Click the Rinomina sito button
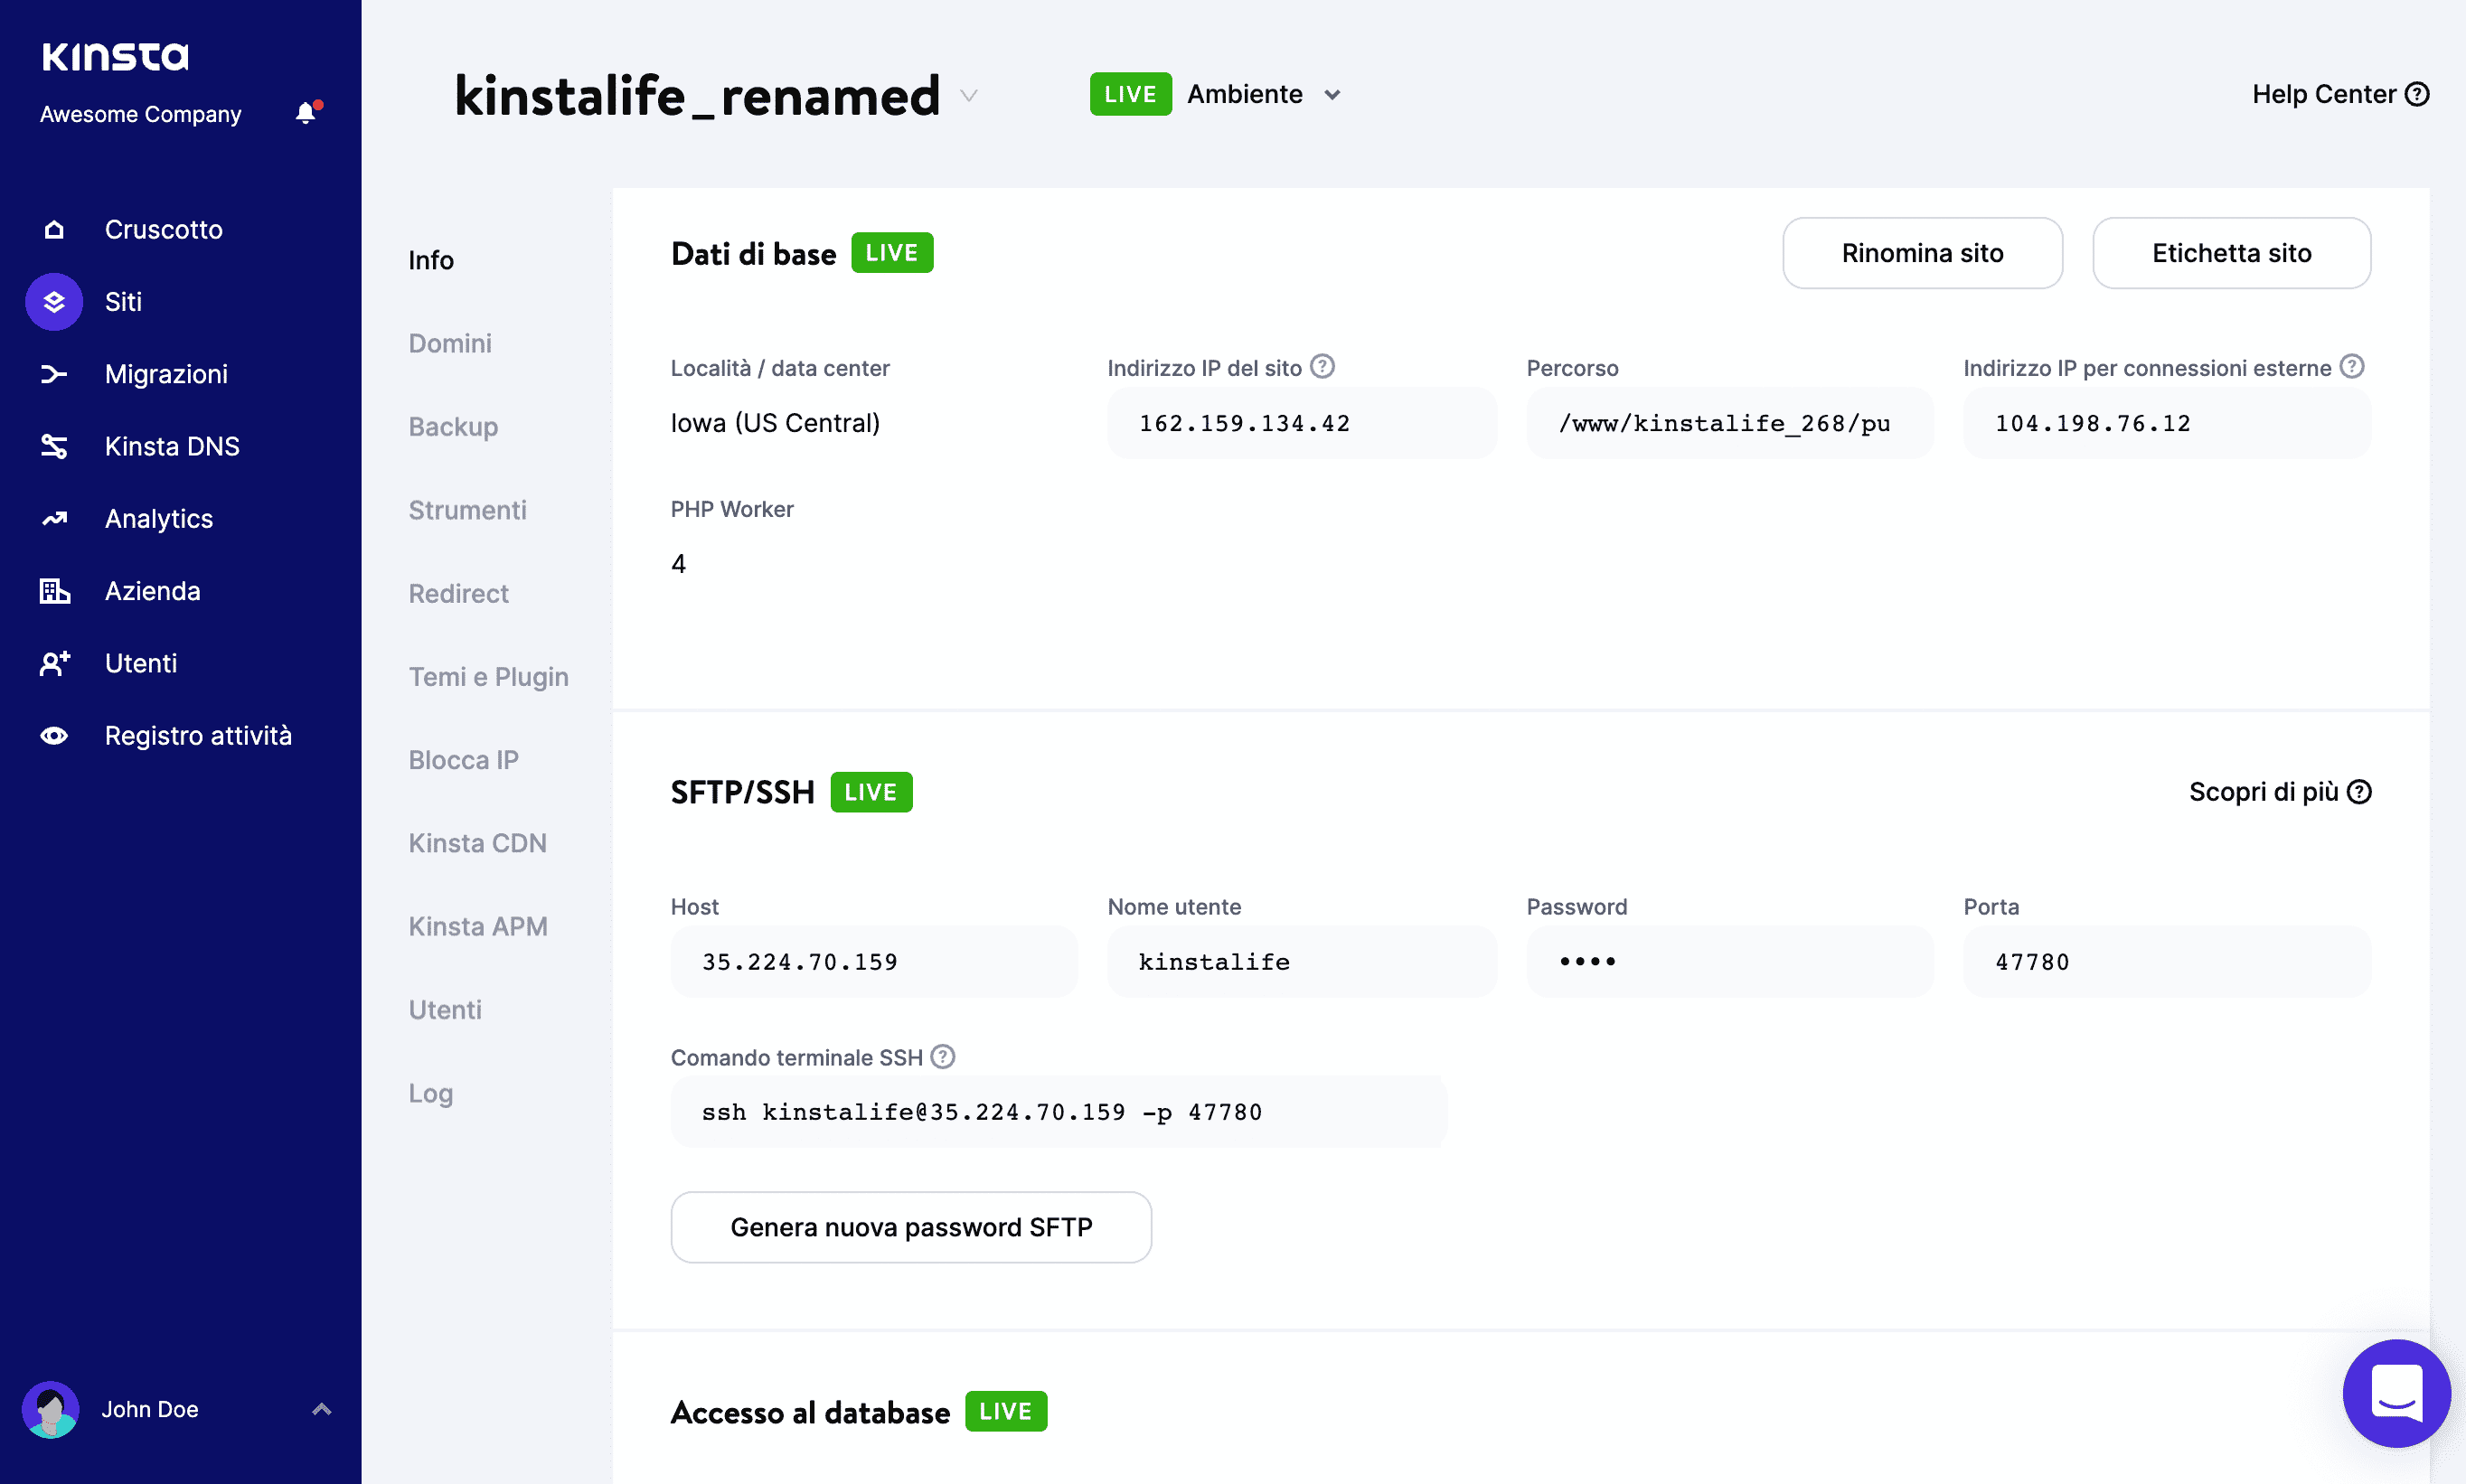This screenshot has width=2466, height=1484. pos(1922,253)
